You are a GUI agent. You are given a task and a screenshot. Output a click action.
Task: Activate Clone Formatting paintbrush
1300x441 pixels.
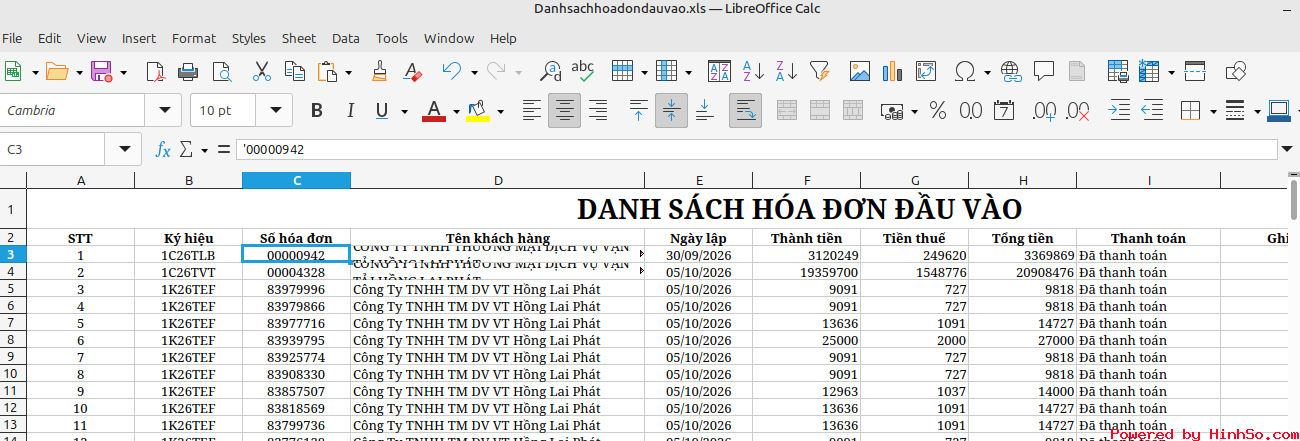(x=380, y=71)
